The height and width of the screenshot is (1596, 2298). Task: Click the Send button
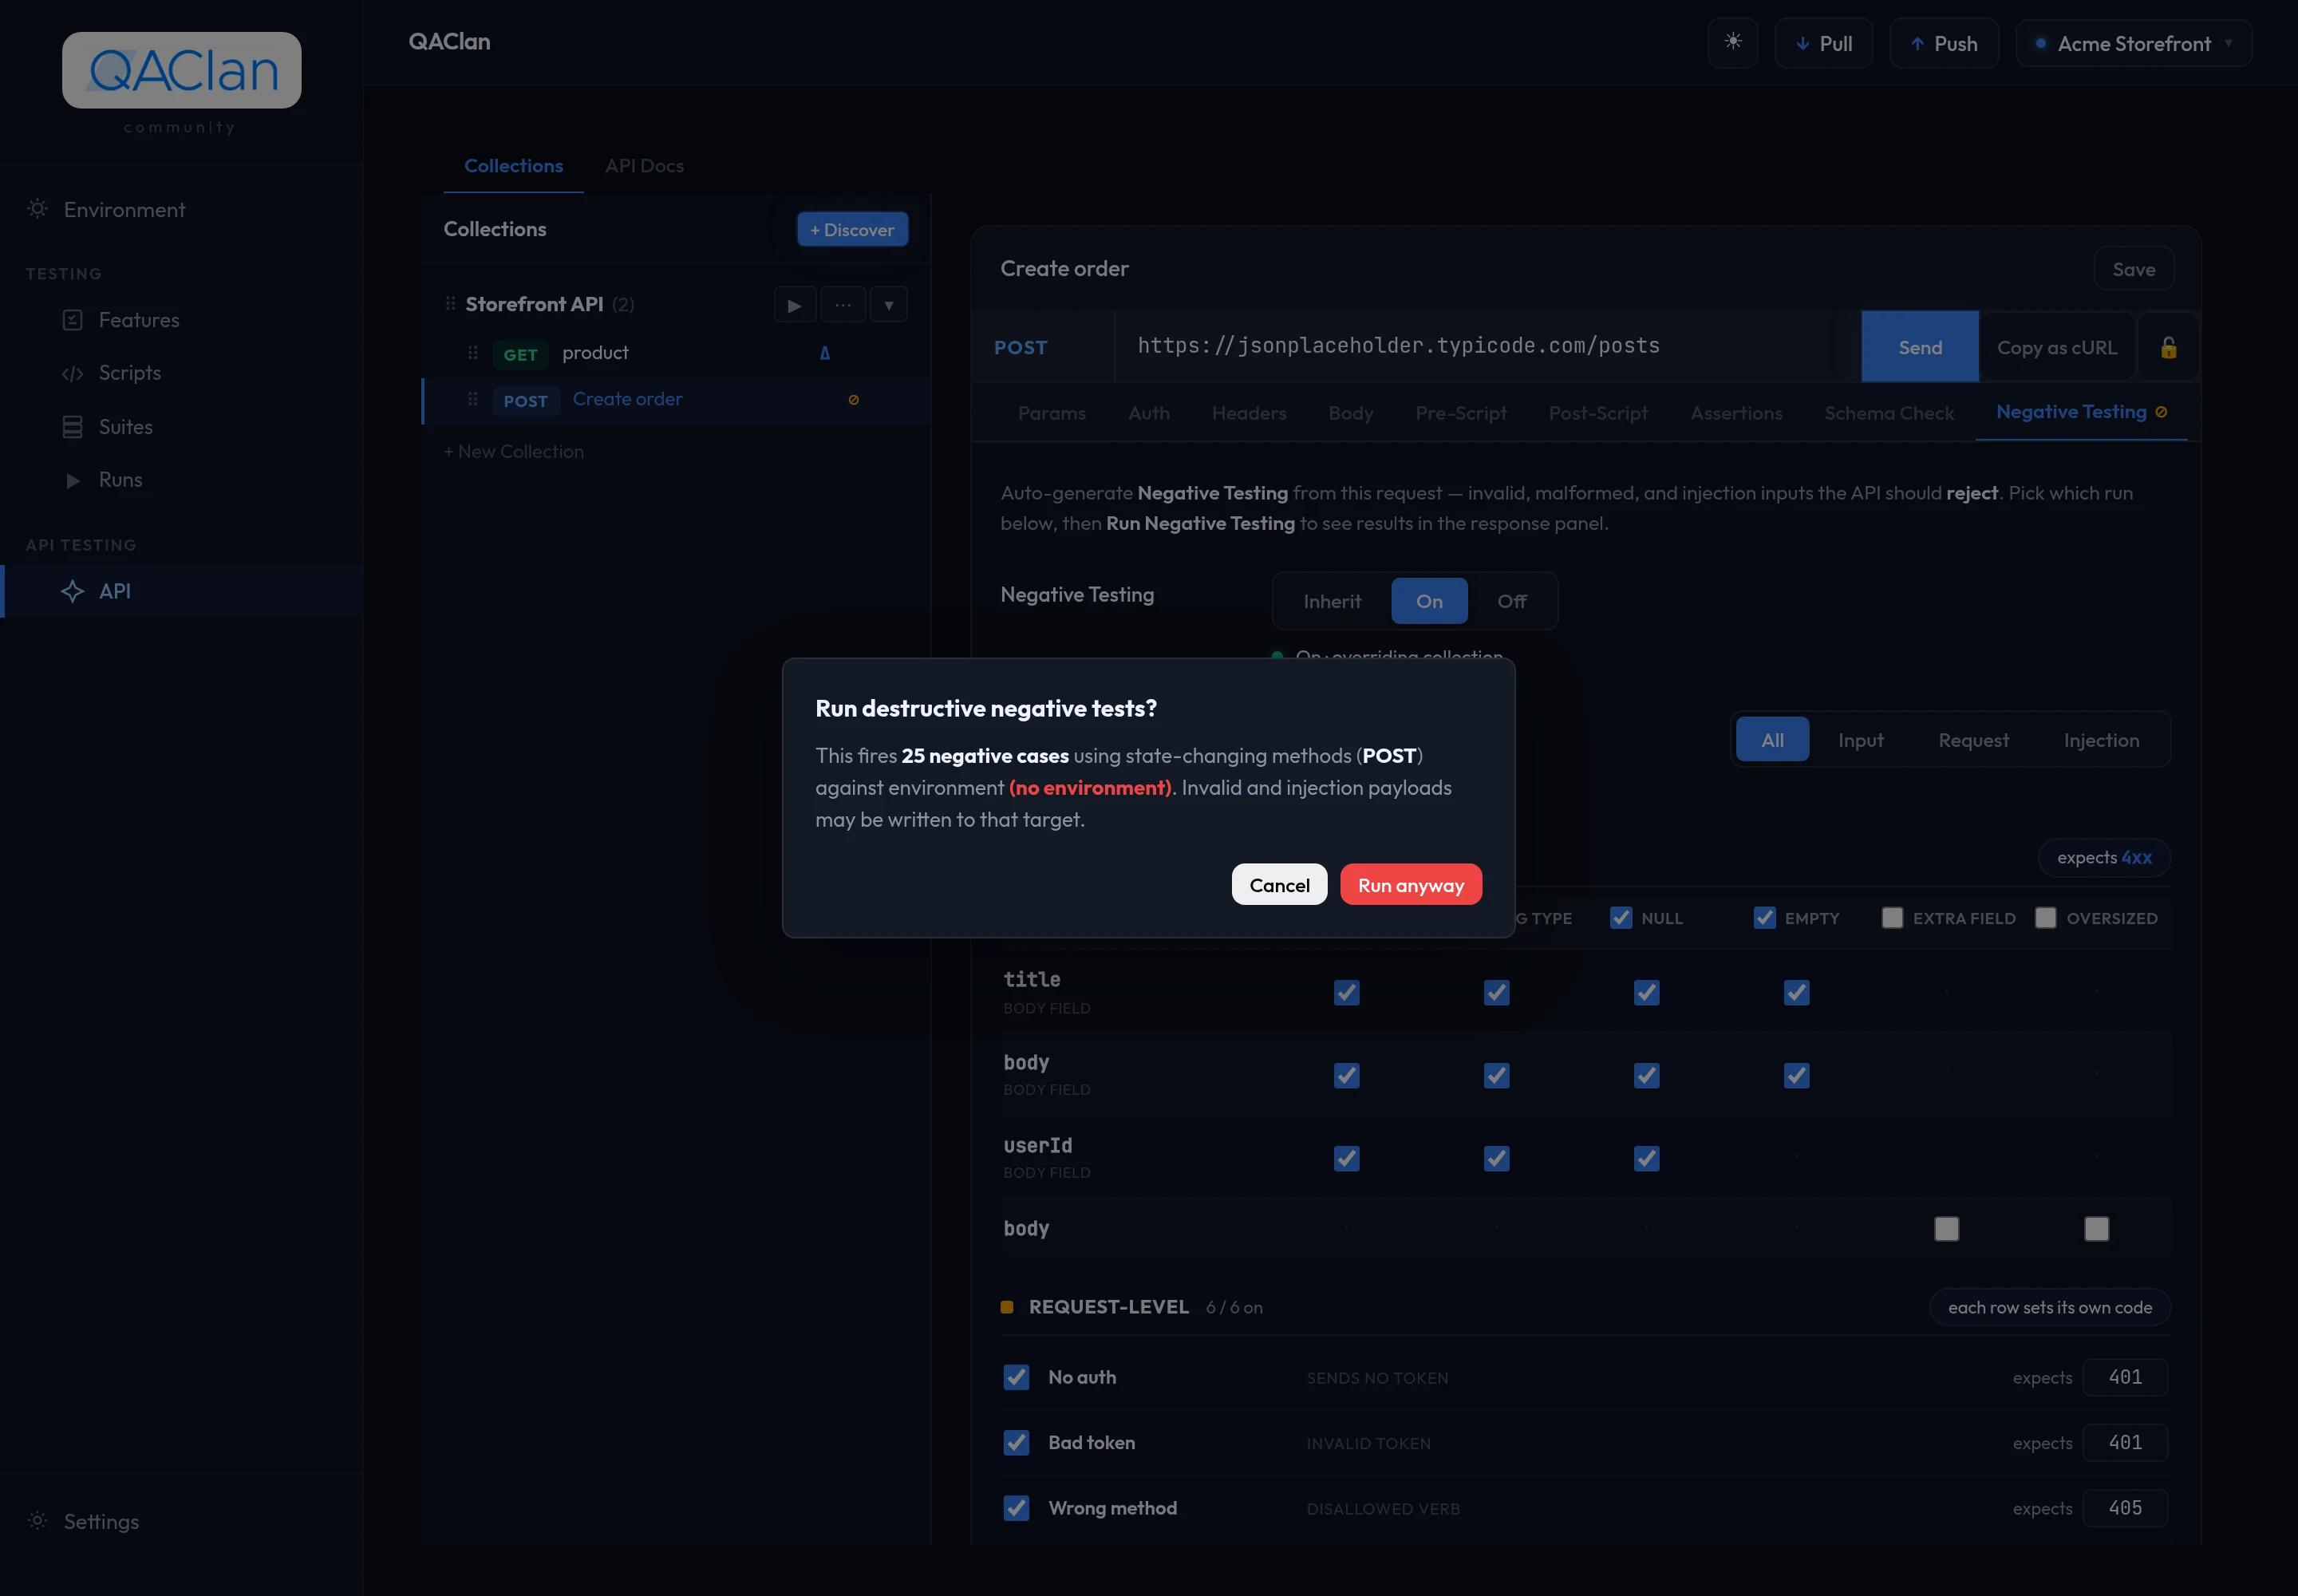coord(1919,347)
